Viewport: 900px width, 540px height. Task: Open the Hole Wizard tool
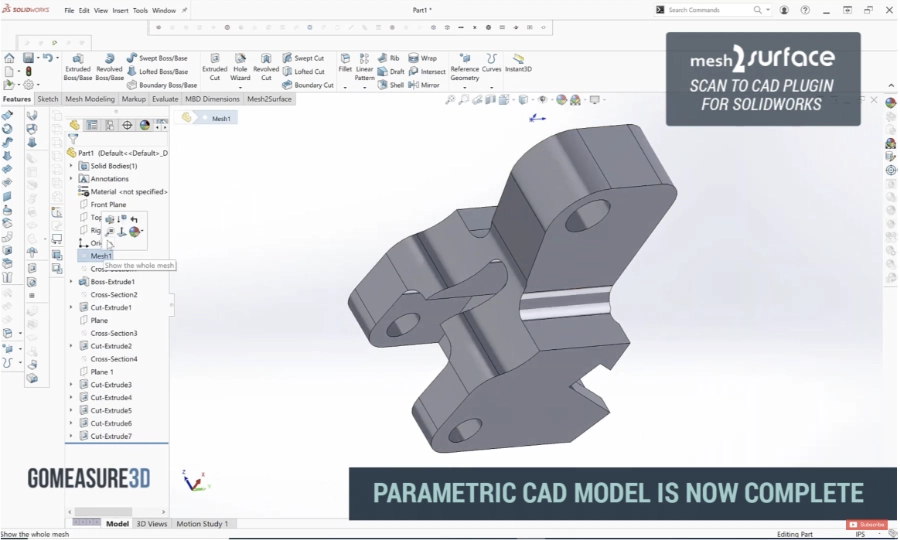tap(240, 66)
